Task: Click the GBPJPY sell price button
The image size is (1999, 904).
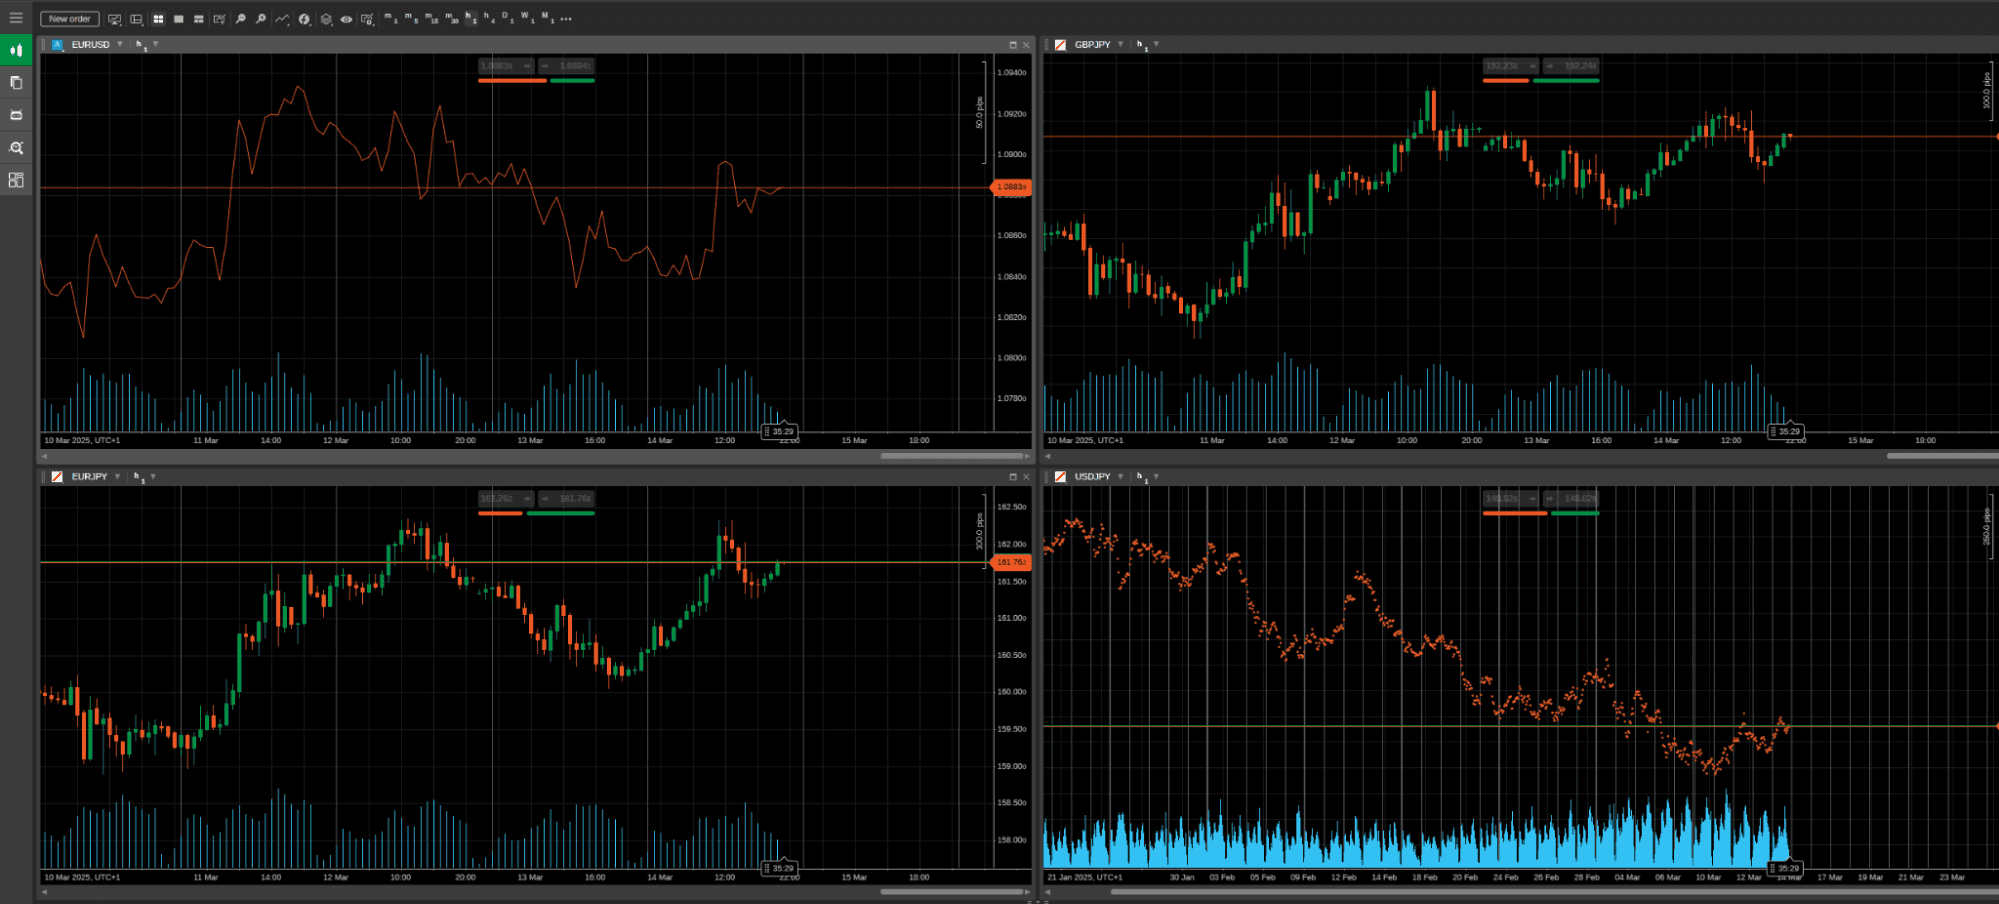Action: pyautogui.click(x=1510, y=66)
